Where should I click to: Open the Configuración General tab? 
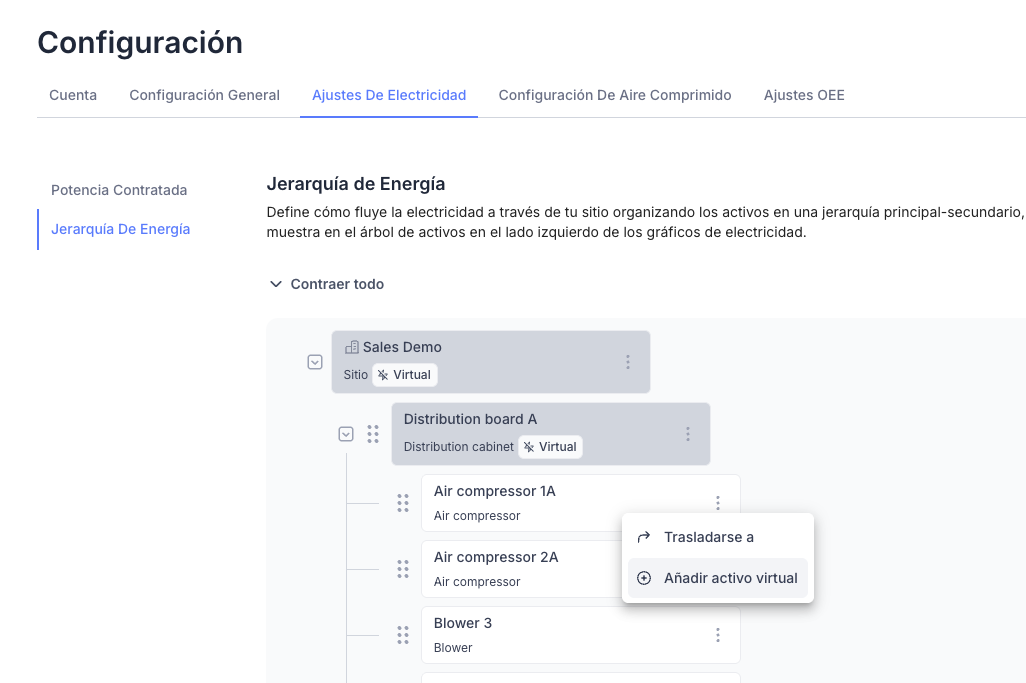[204, 95]
